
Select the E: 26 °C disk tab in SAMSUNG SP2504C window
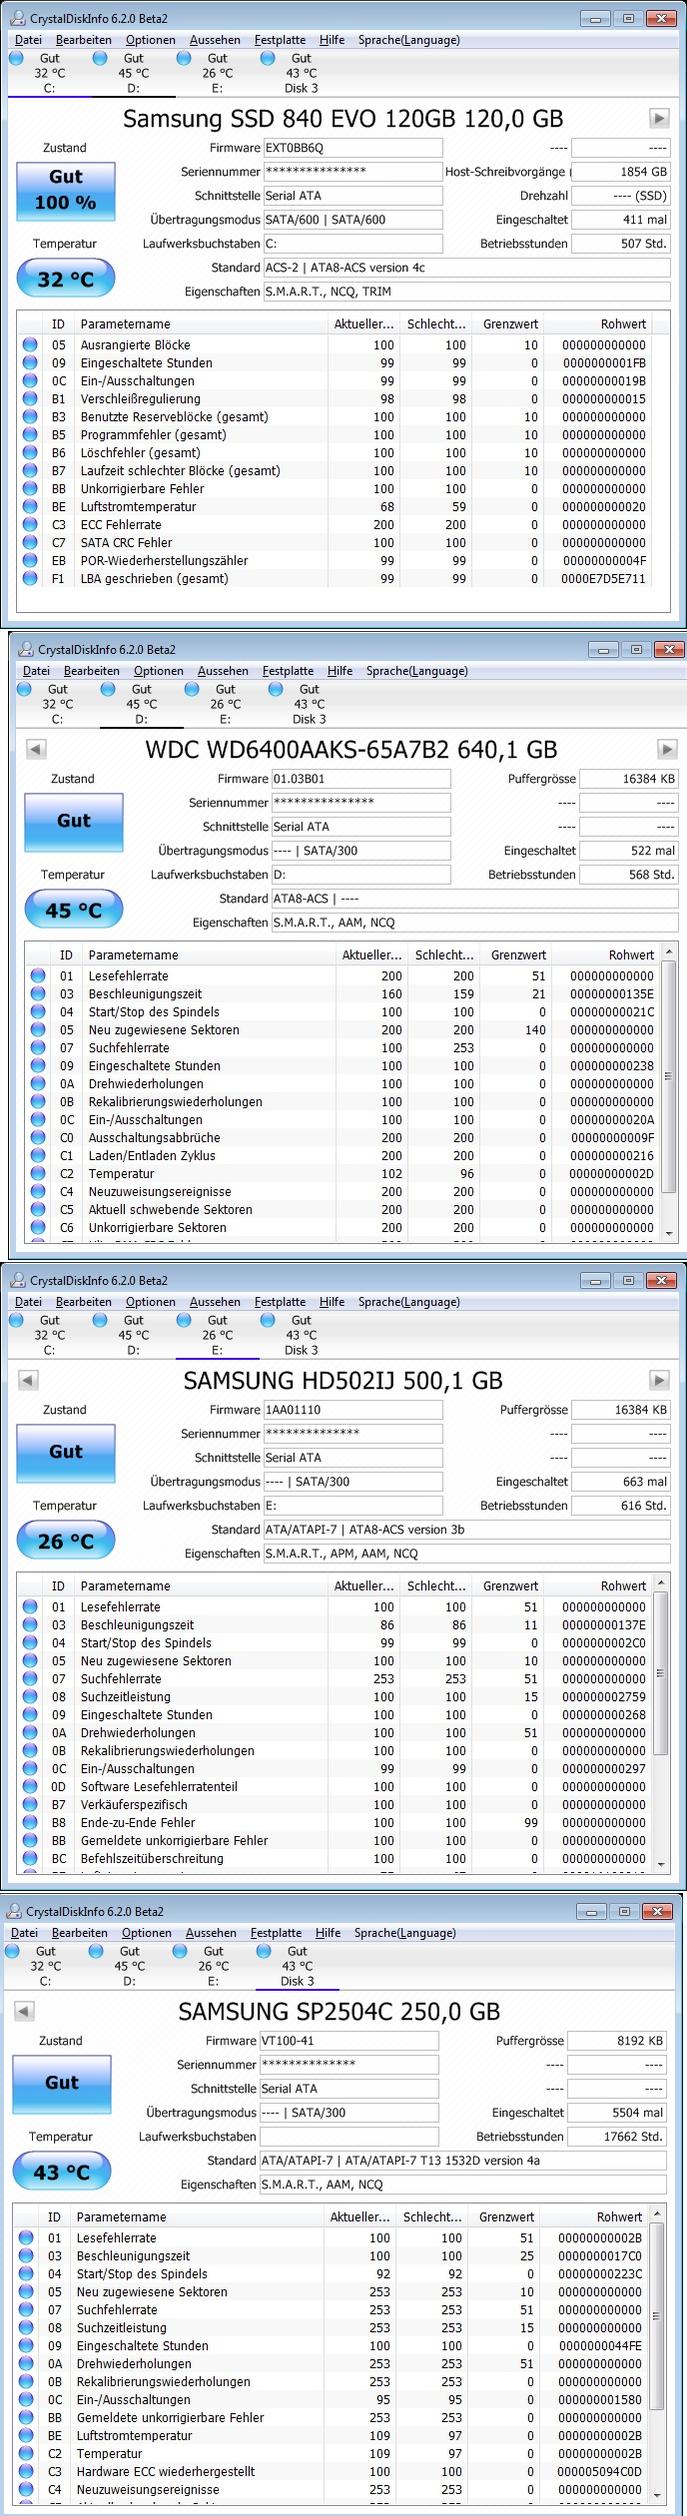[213, 1965]
